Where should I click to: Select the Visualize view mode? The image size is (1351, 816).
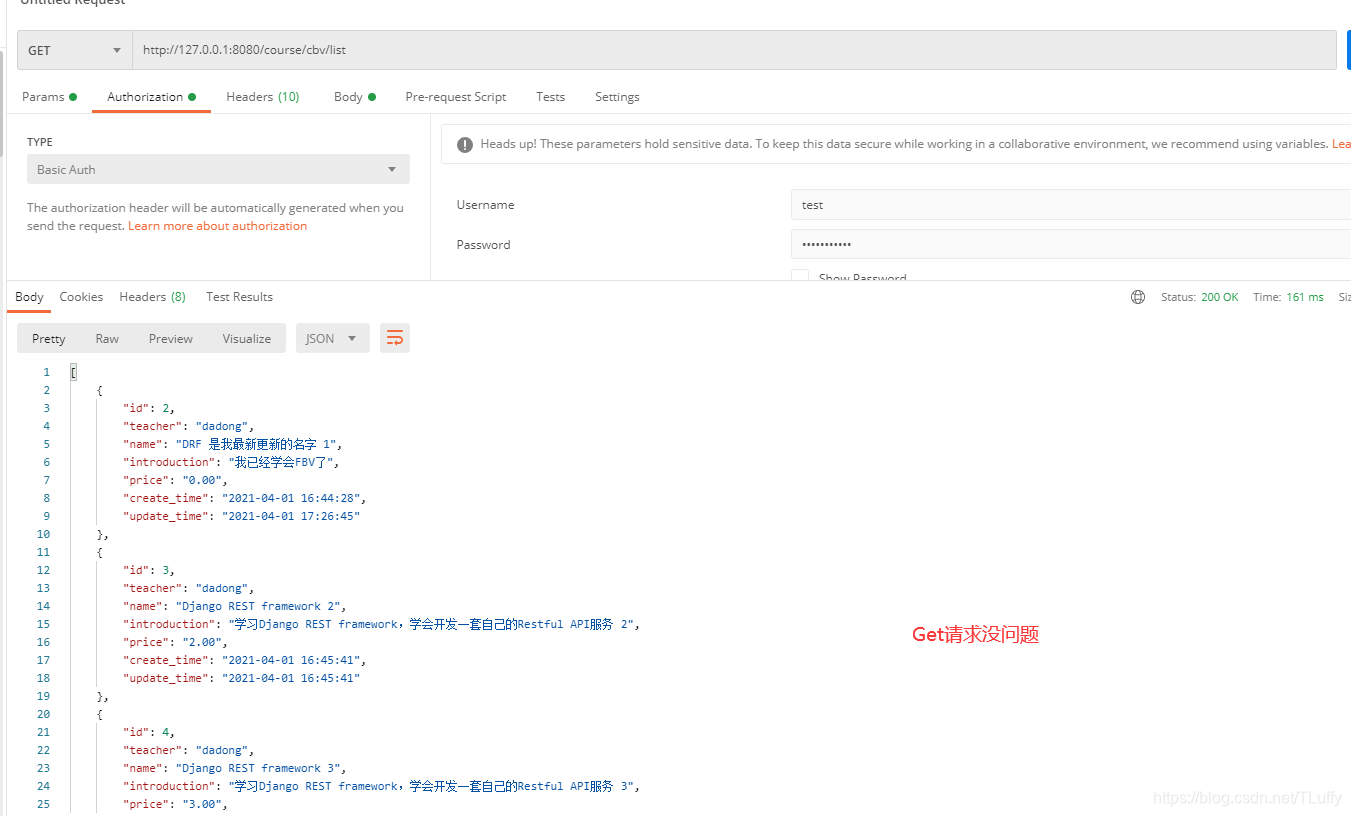(x=247, y=338)
